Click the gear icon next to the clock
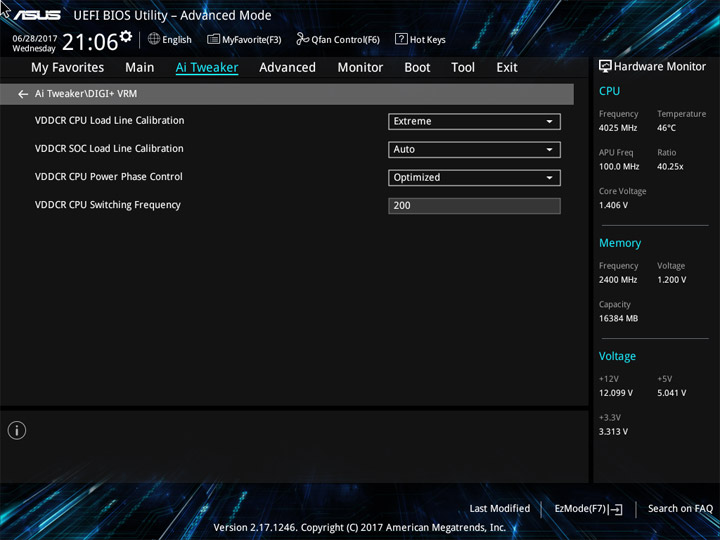 (126, 36)
